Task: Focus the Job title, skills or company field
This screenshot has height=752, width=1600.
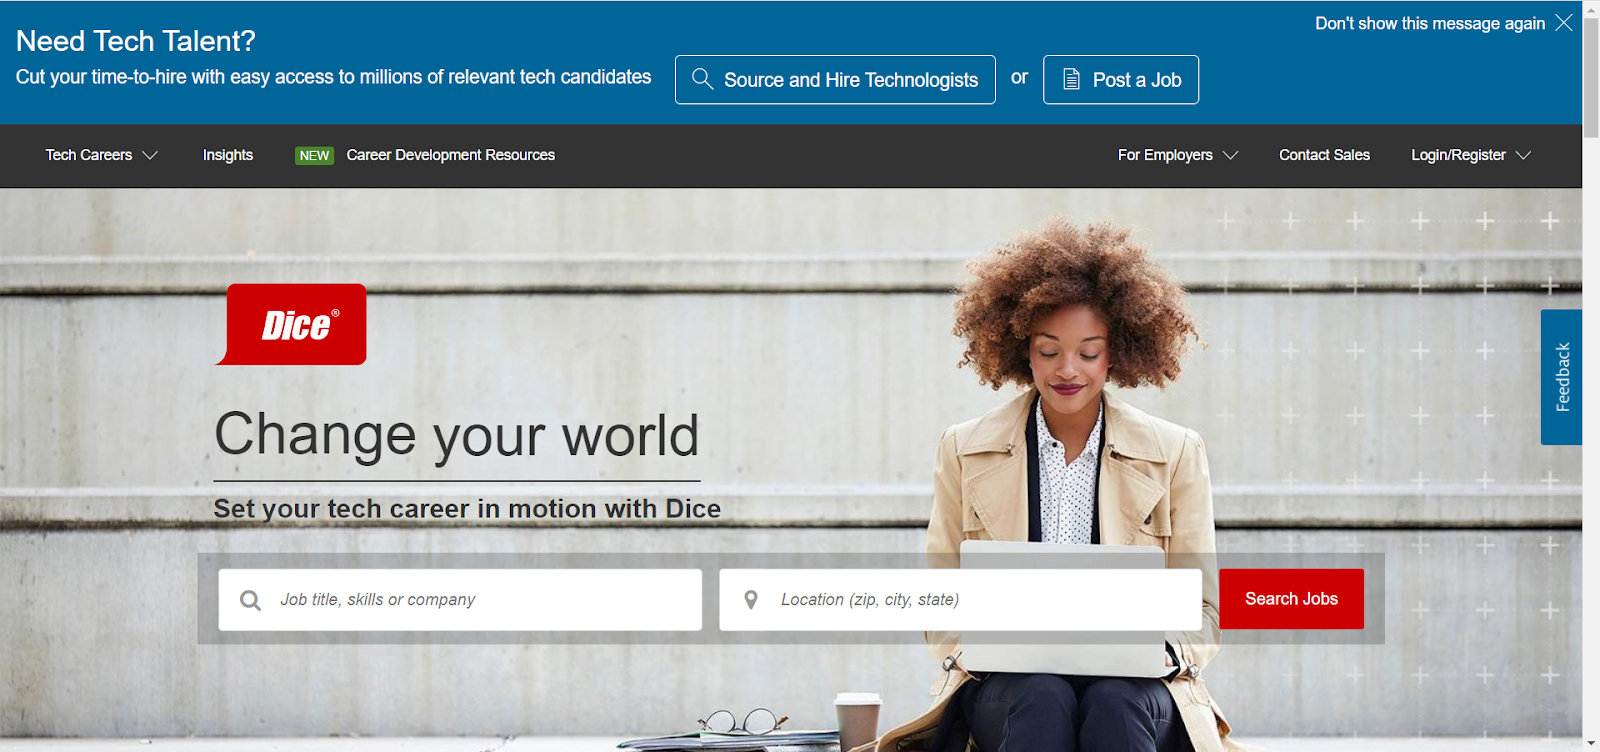Action: coord(460,600)
